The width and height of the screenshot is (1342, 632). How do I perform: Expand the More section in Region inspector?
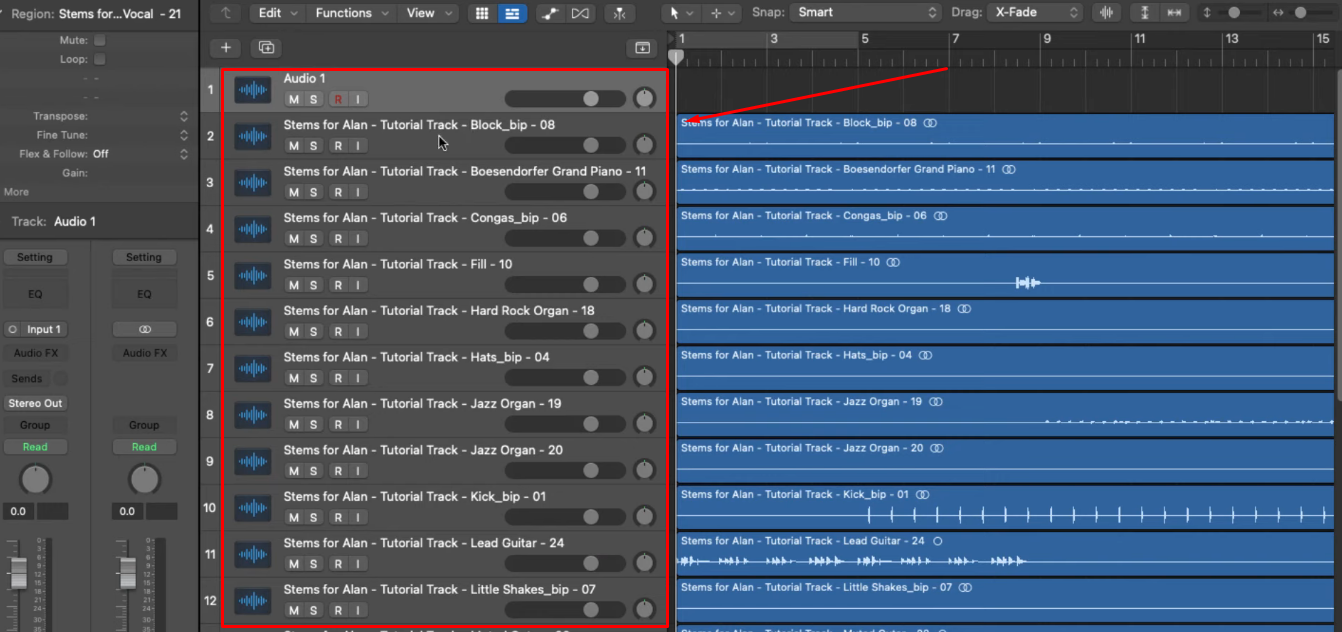point(16,192)
